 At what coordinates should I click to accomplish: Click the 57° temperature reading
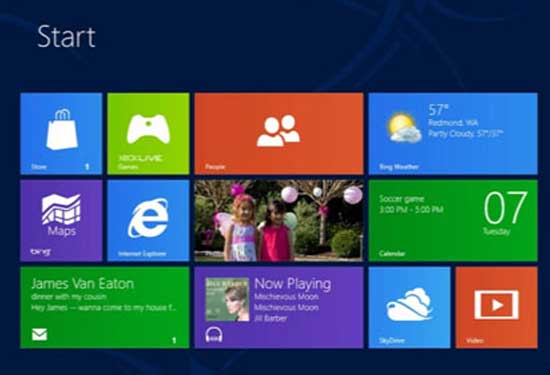pyautogui.click(x=438, y=110)
